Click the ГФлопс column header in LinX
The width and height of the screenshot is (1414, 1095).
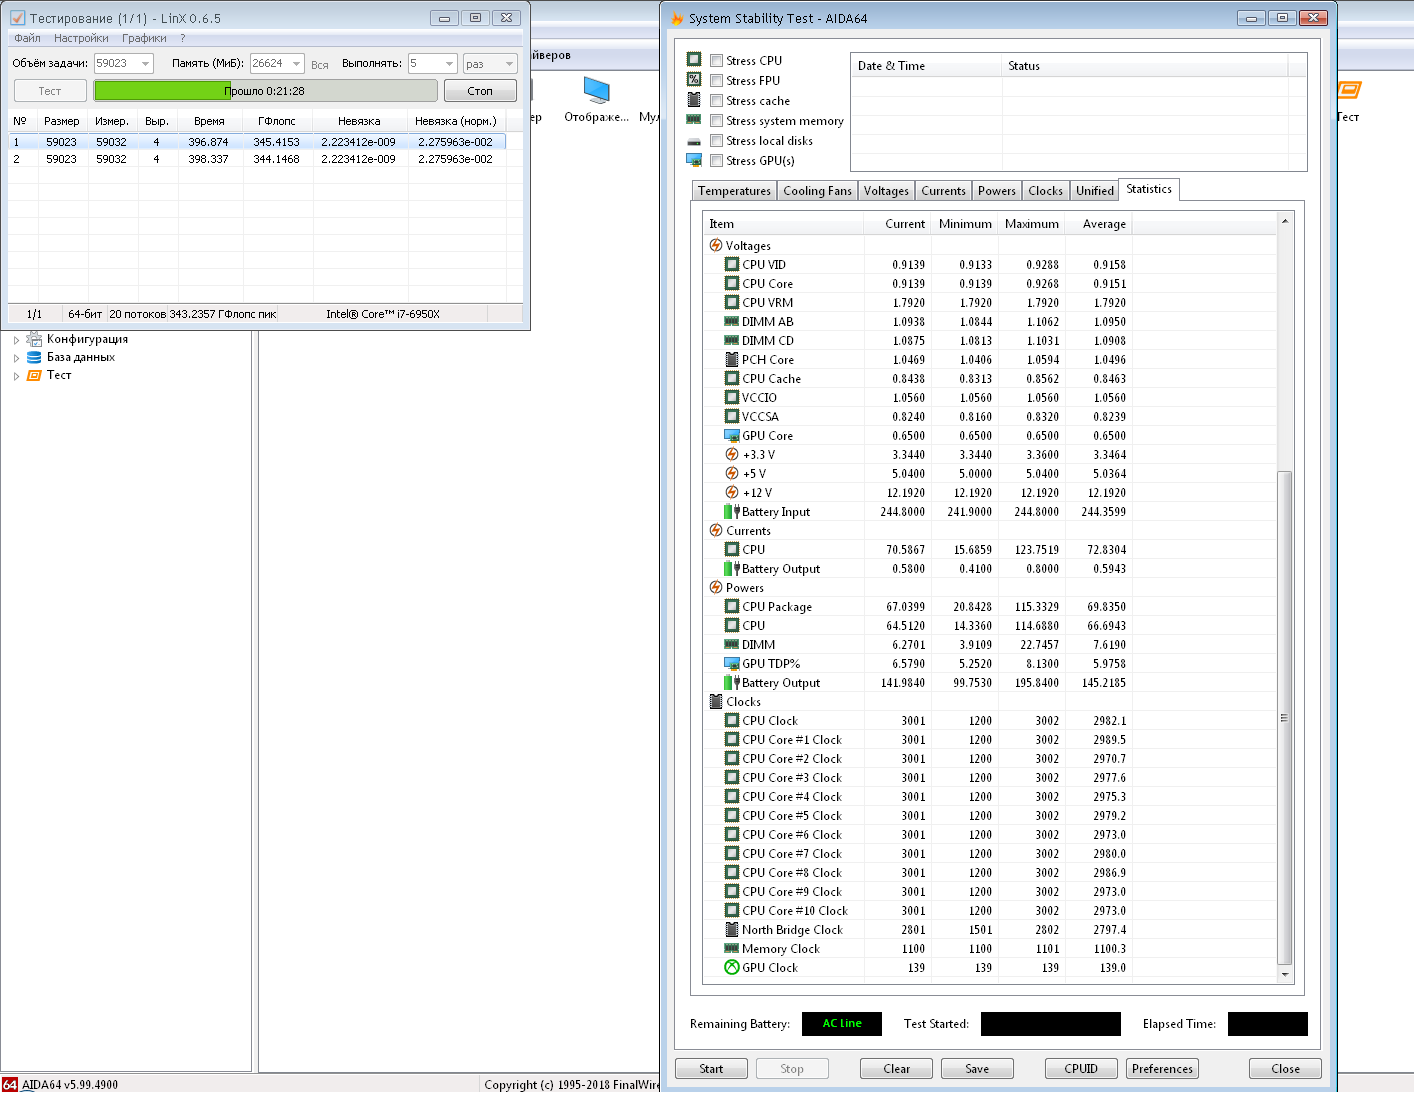(277, 121)
